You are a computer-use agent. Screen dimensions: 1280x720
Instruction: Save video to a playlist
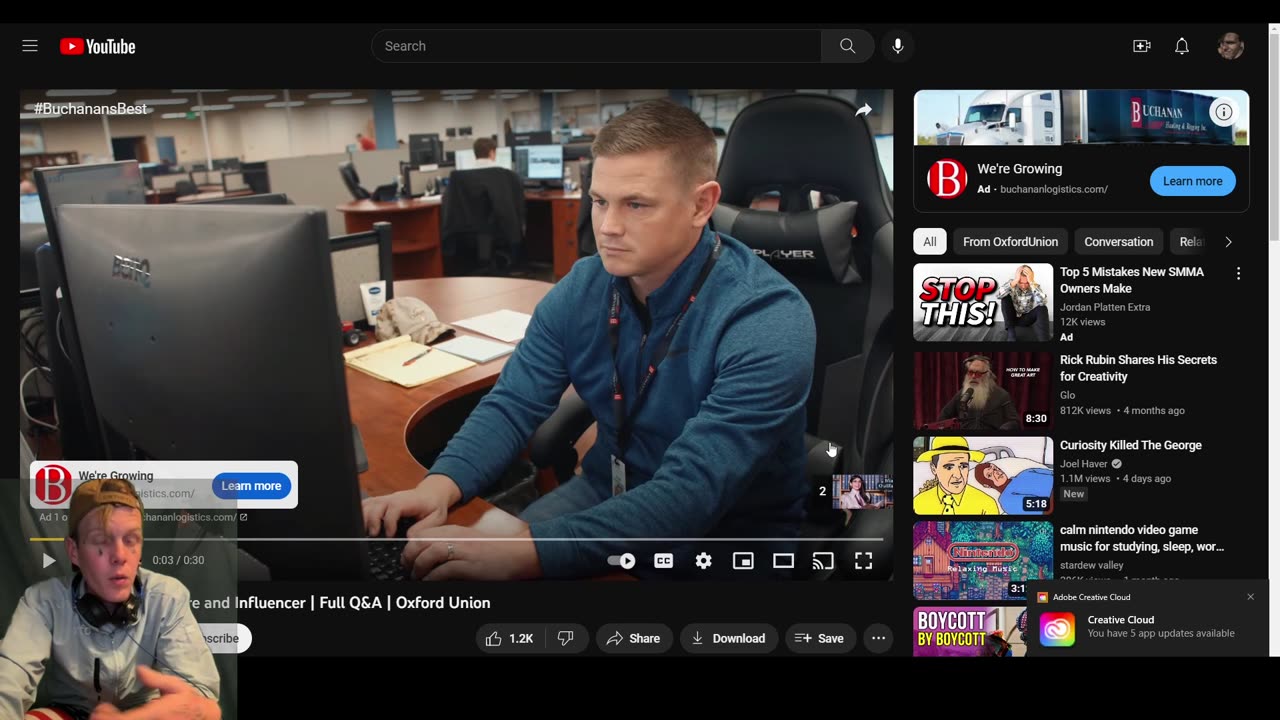819,638
